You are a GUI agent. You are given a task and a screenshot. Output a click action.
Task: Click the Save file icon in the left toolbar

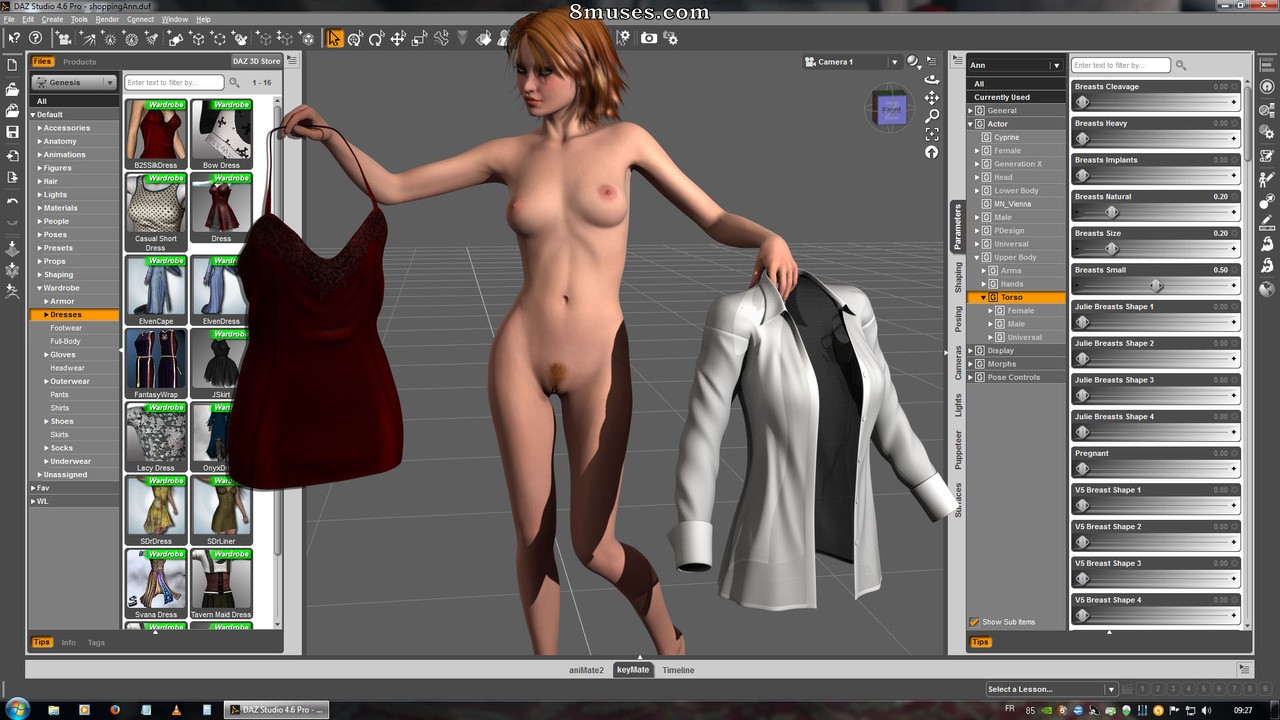pyautogui.click(x=12, y=132)
